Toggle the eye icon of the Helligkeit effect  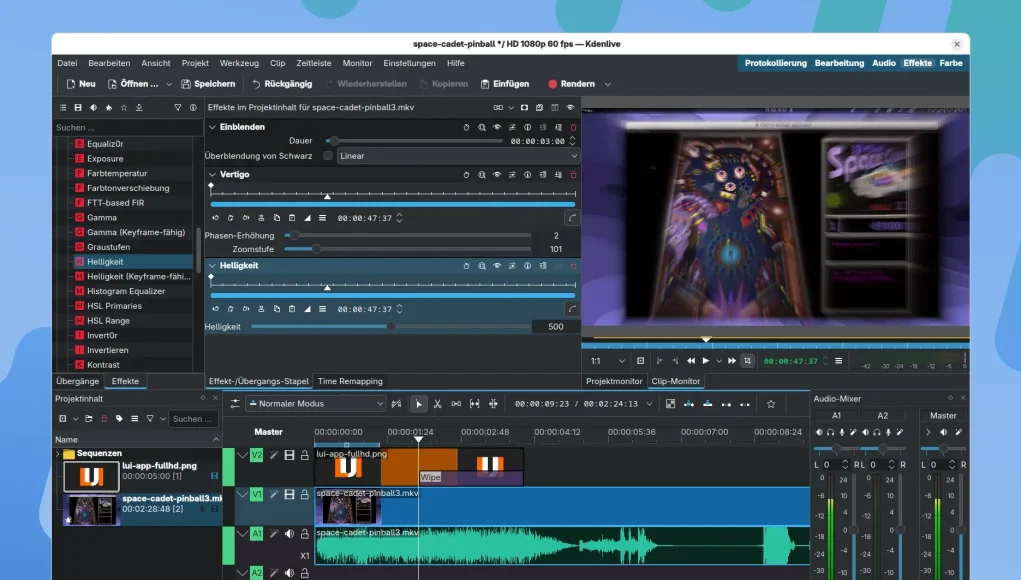(x=497, y=266)
